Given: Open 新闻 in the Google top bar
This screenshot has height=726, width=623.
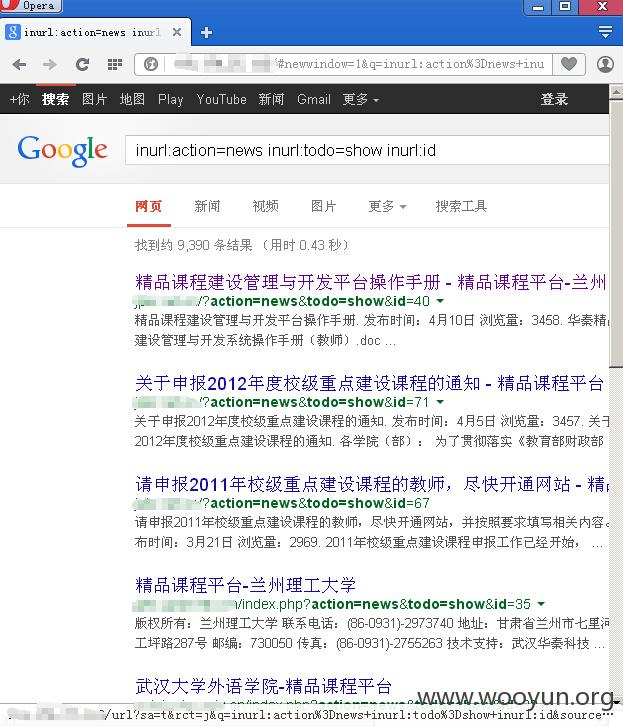Looking at the screenshot, I should 271,99.
